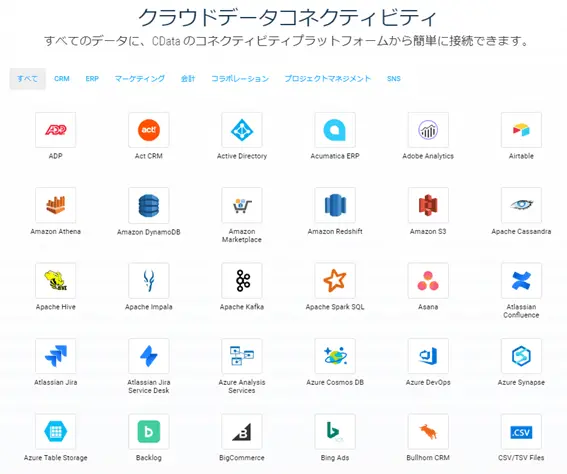
Task: Open the Apache Kafka icon
Action: coord(242,281)
